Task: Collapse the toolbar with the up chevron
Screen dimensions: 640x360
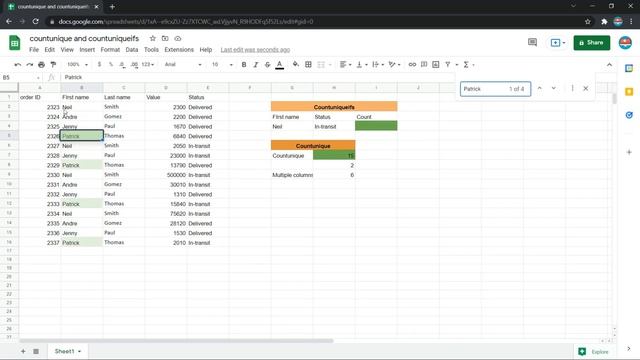Action: tap(609, 64)
